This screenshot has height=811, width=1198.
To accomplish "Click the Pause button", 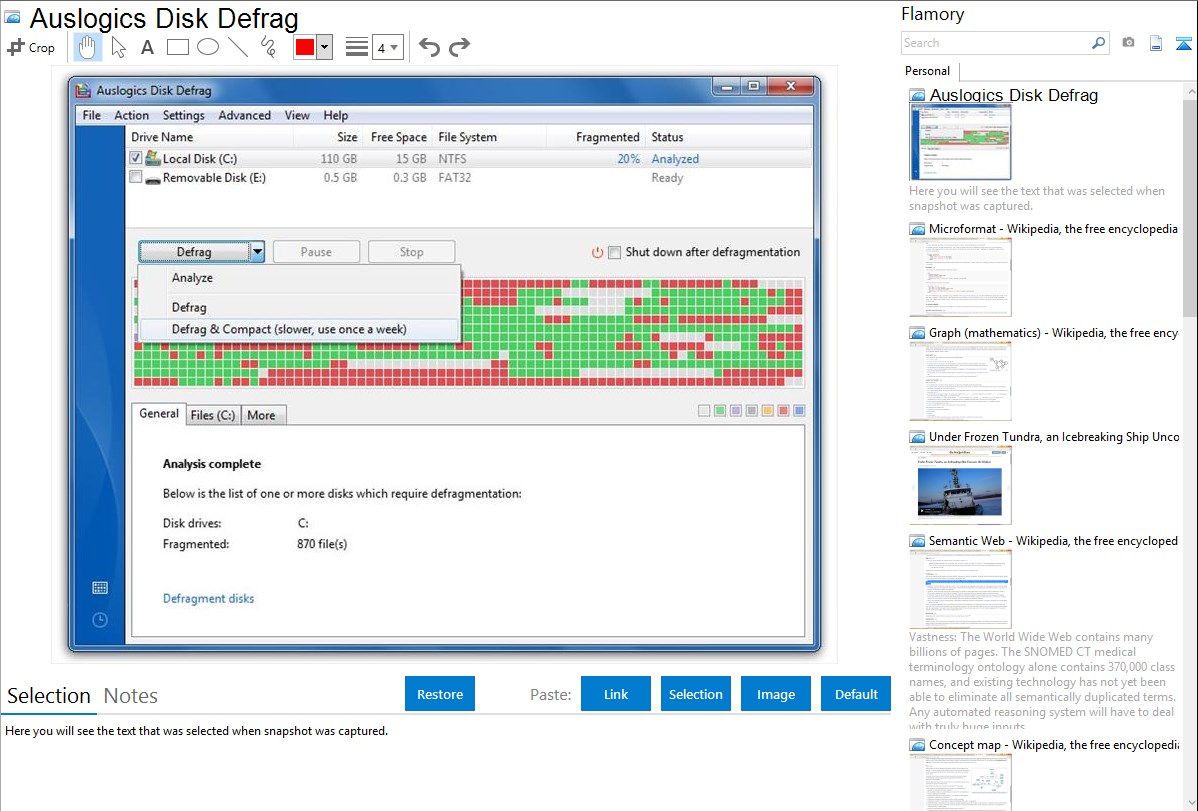I will click(x=316, y=251).
